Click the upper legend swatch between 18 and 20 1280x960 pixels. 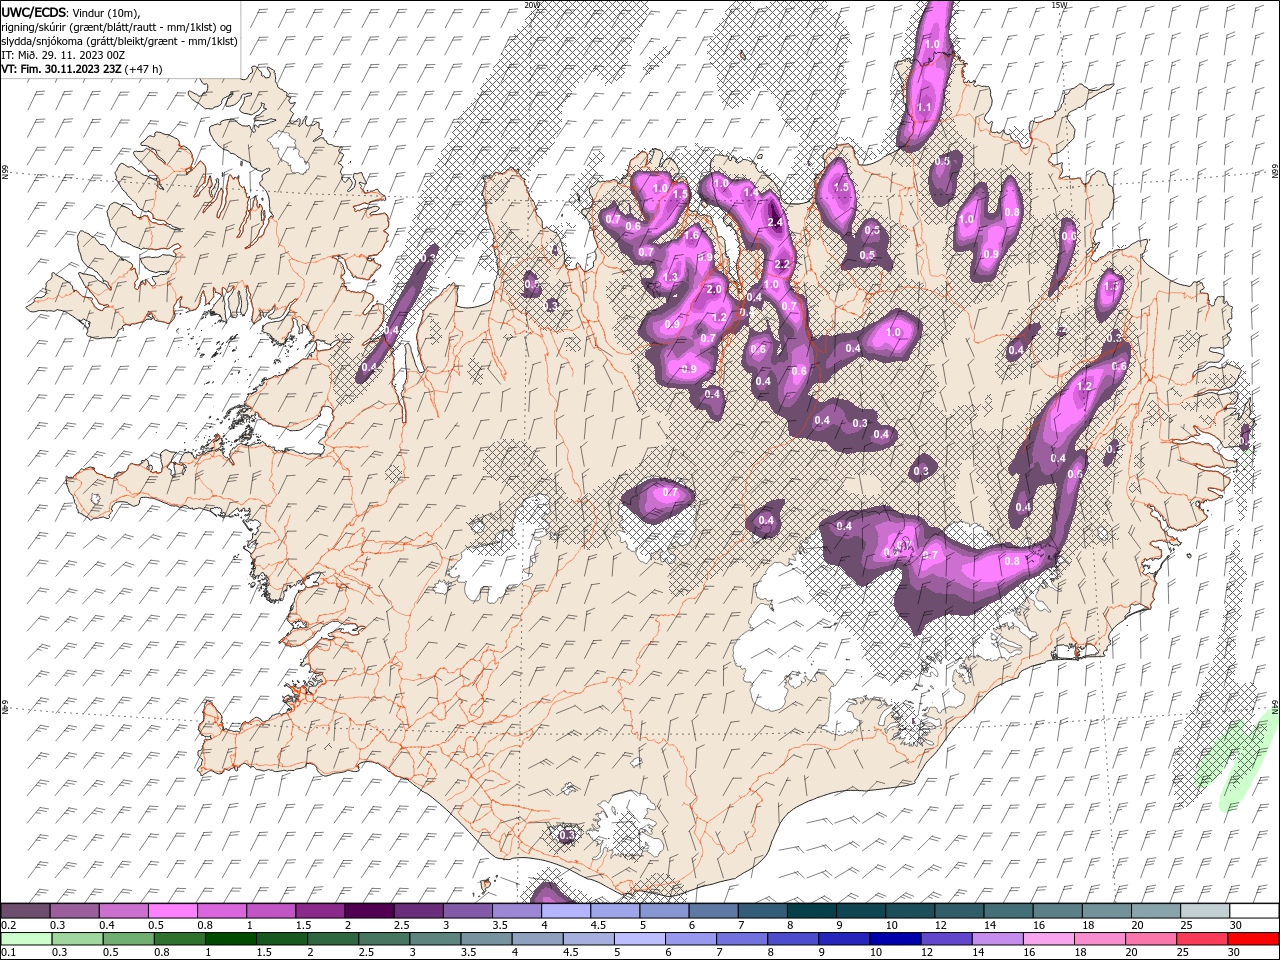(x=1105, y=911)
